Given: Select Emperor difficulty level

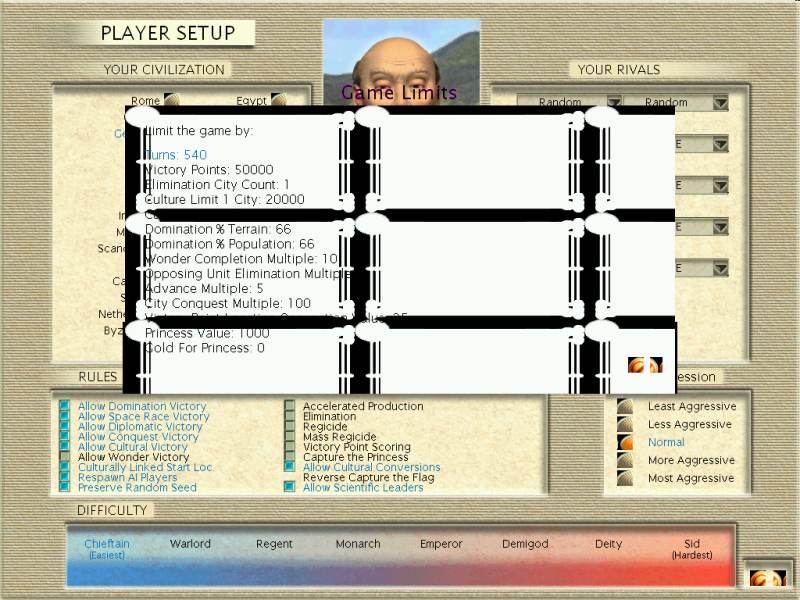Looking at the screenshot, I should (441, 544).
